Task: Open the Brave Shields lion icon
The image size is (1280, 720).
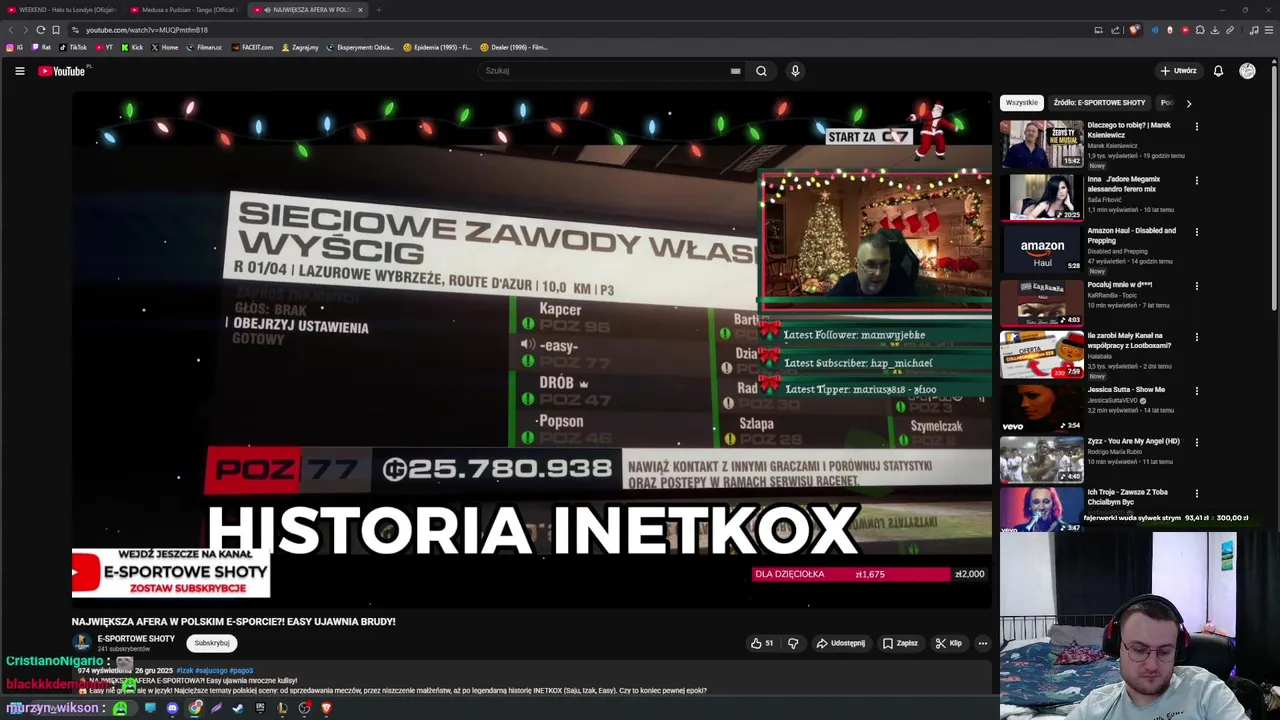Action: pyautogui.click(x=1134, y=30)
